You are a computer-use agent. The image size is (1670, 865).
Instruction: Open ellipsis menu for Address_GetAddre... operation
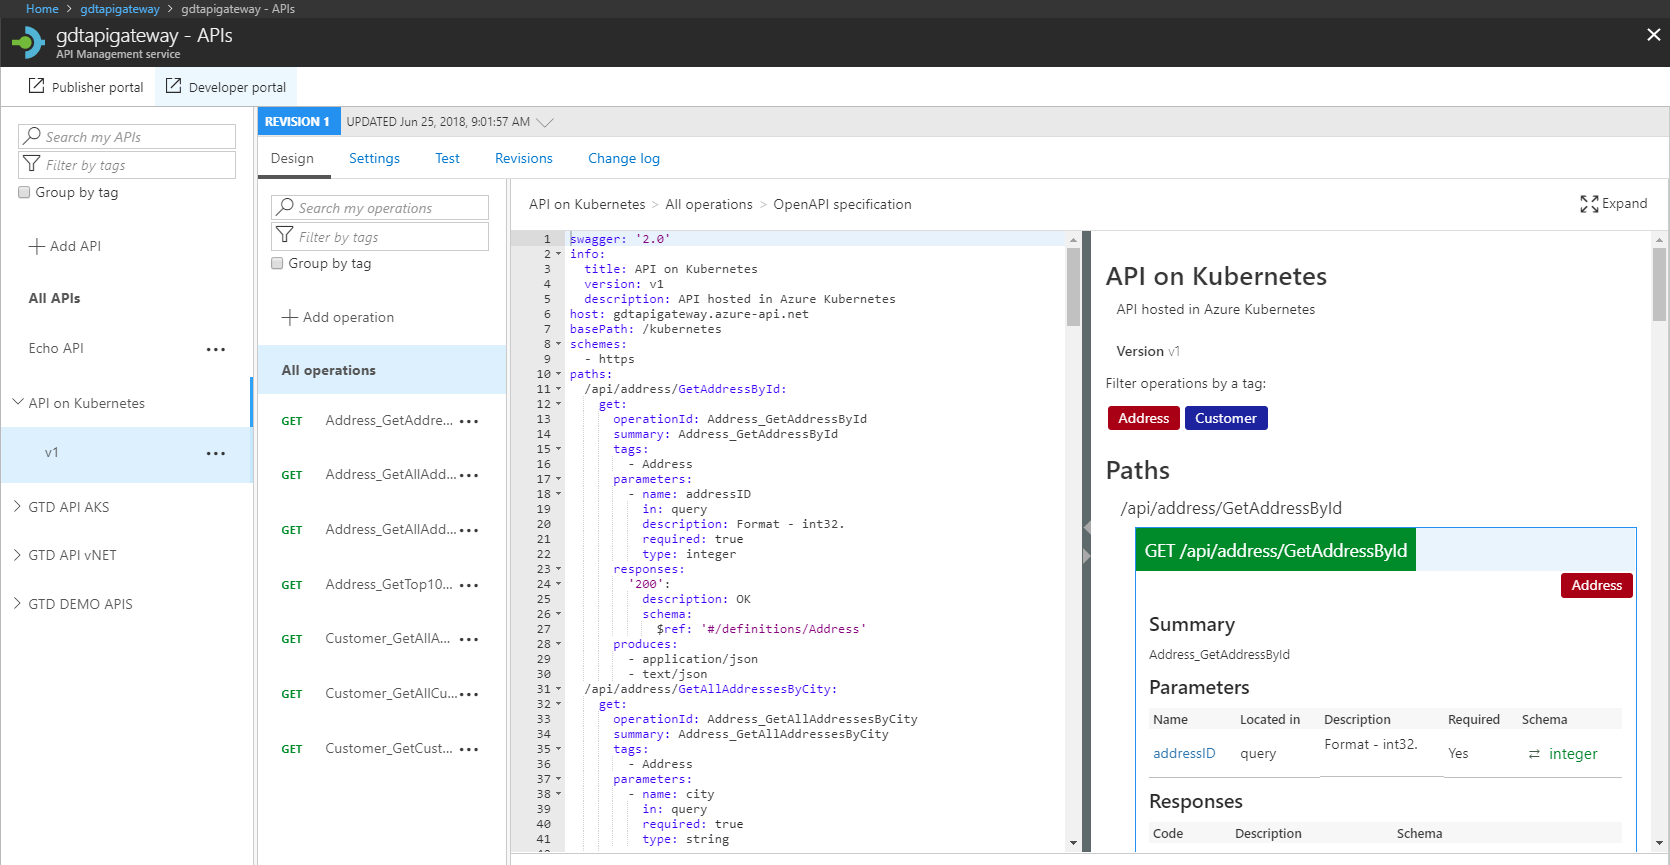coord(469,421)
